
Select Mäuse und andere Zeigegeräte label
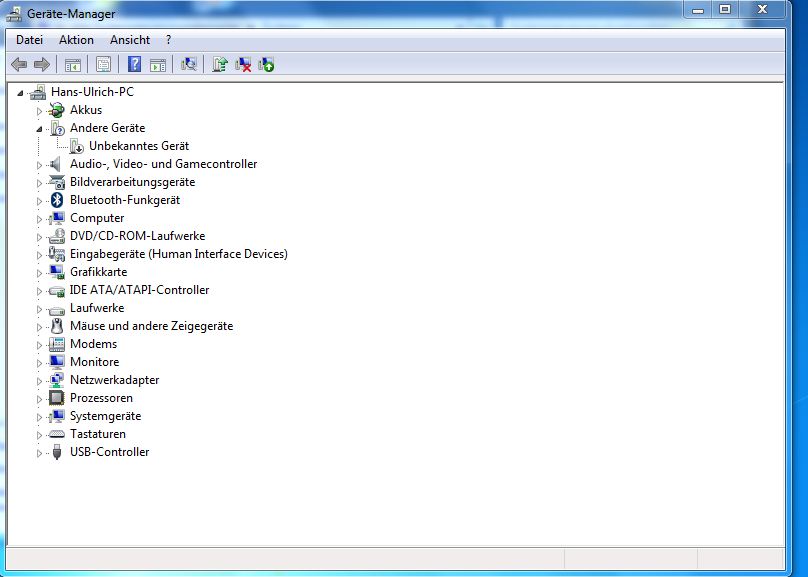(152, 326)
